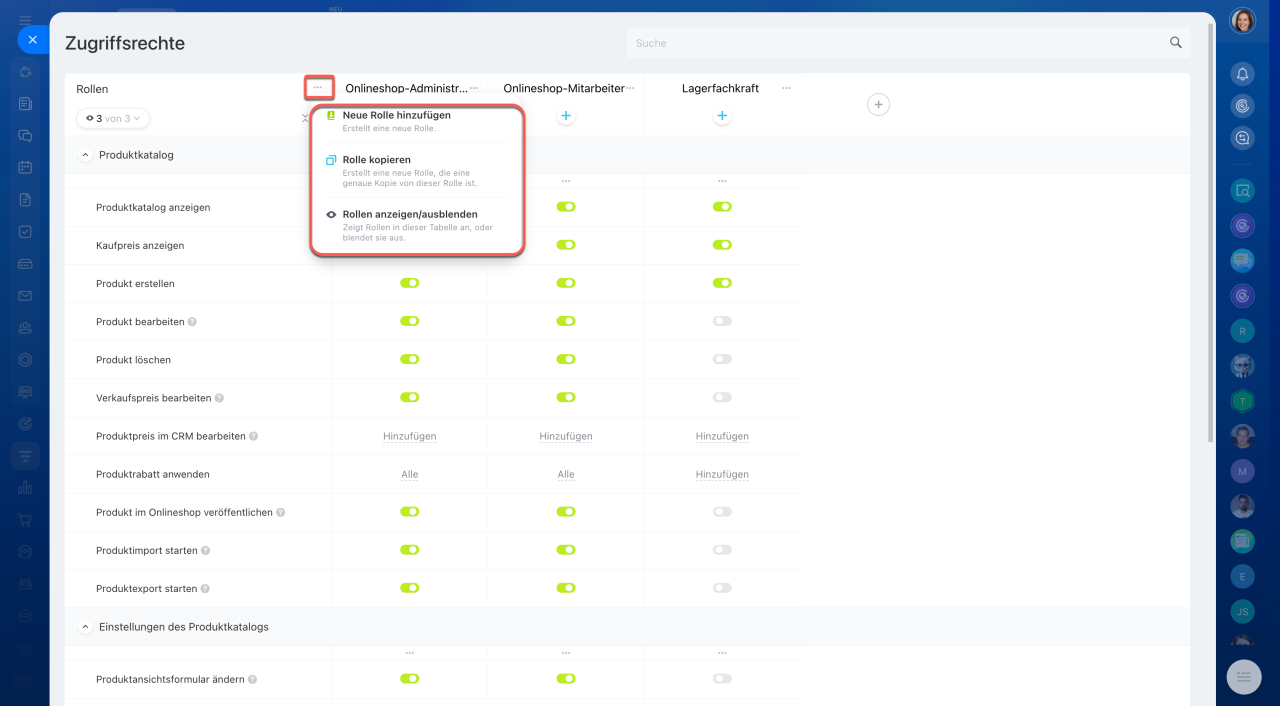Open left sidebar hamburger menu
Screen dimensions: 1280x706
[x=25, y=21]
